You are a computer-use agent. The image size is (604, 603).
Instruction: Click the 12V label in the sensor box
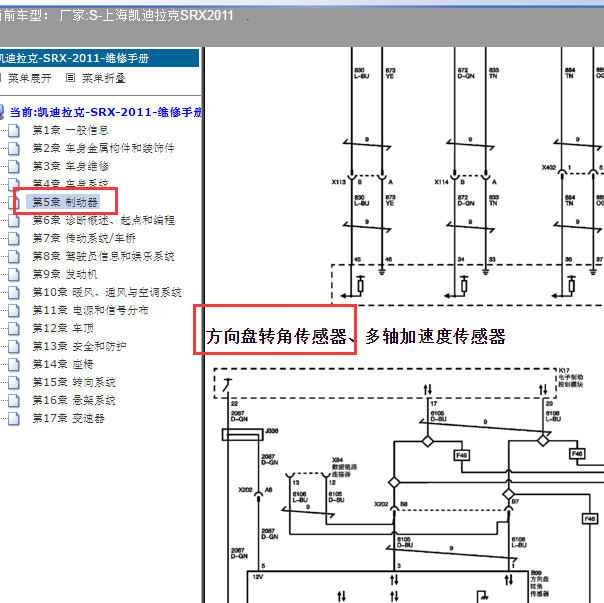(x=257, y=577)
